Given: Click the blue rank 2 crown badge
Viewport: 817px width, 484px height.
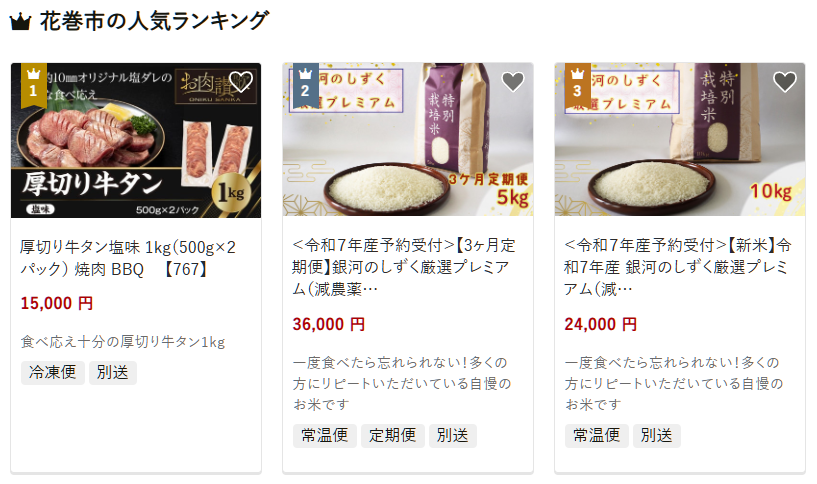Looking at the screenshot, I should pyautogui.click(x=305, y=85).
